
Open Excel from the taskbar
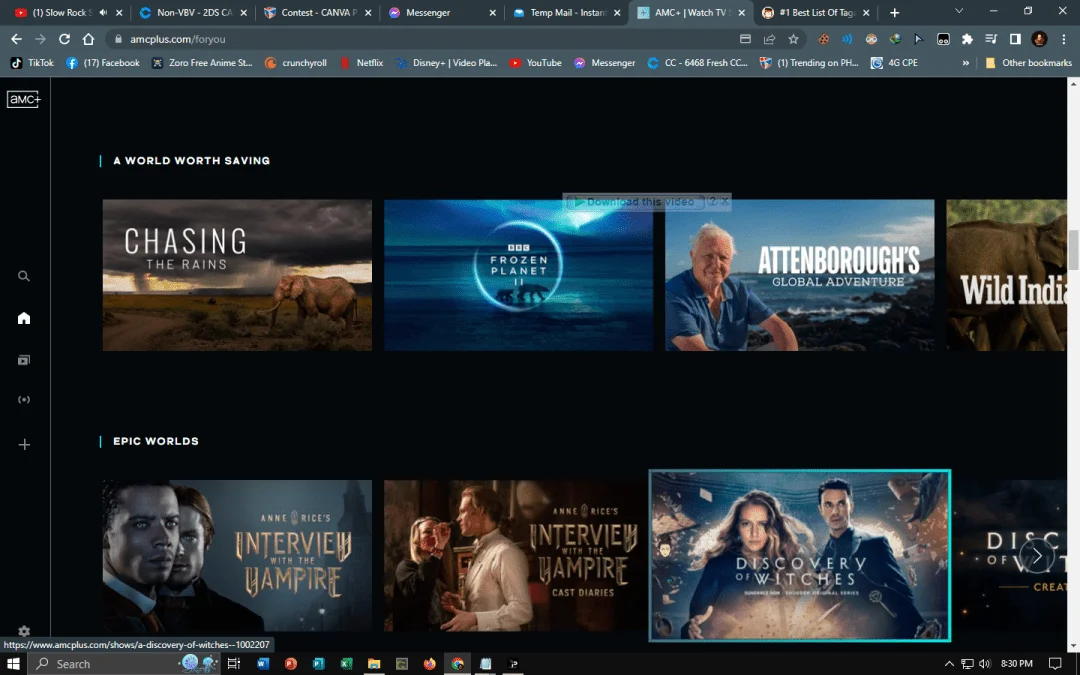[x=346, y=663]
